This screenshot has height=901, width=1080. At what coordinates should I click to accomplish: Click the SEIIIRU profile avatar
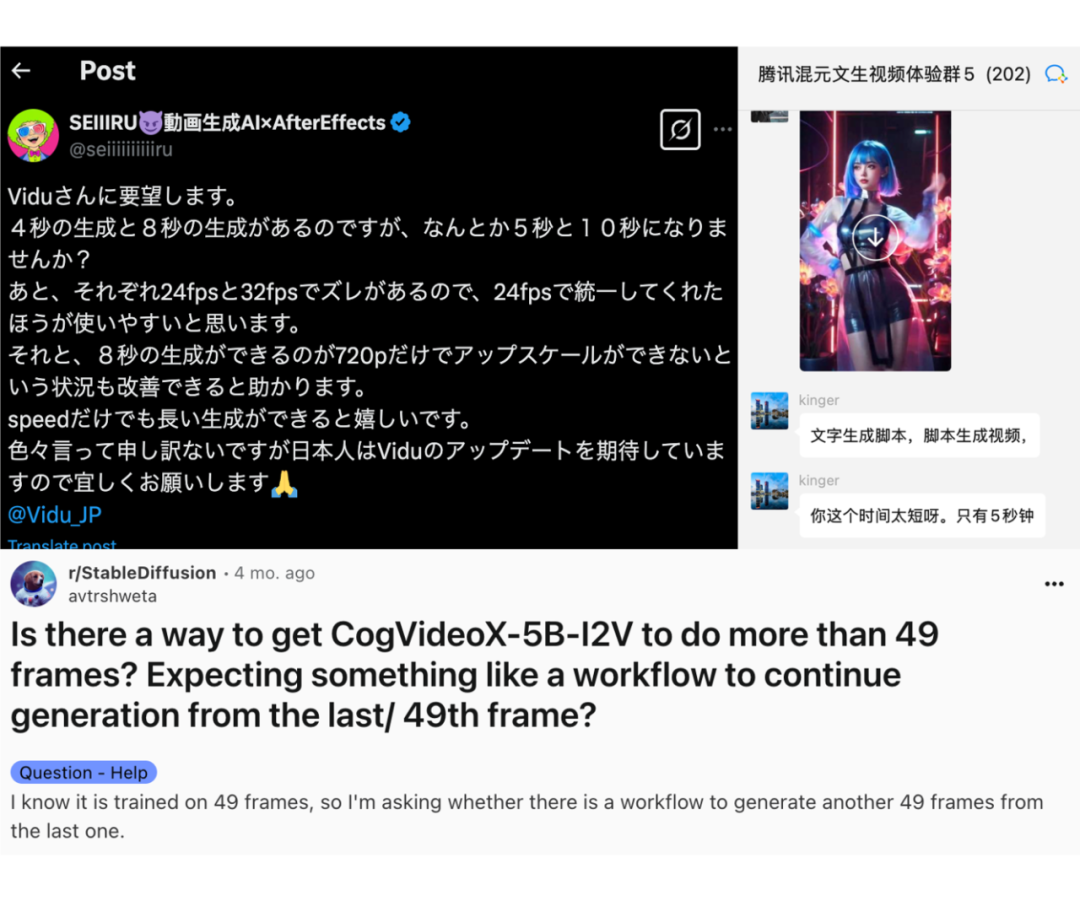(33, 135)
